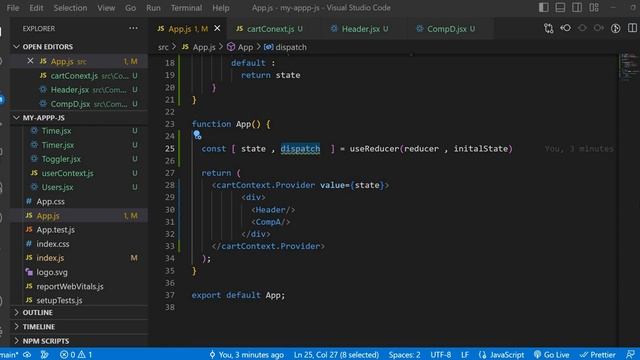Toggle secondary side bar layout icon
Screen dimensions: 640x360
577,7
